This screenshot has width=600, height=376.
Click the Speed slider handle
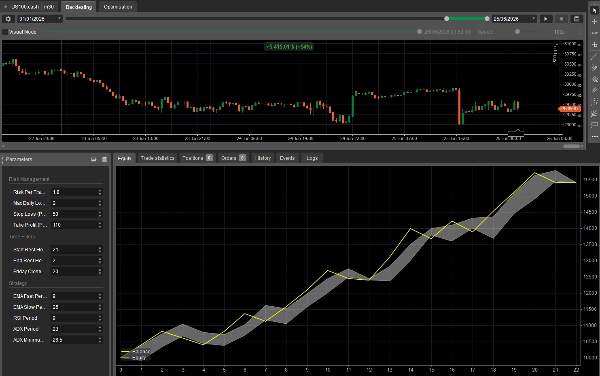517,32
